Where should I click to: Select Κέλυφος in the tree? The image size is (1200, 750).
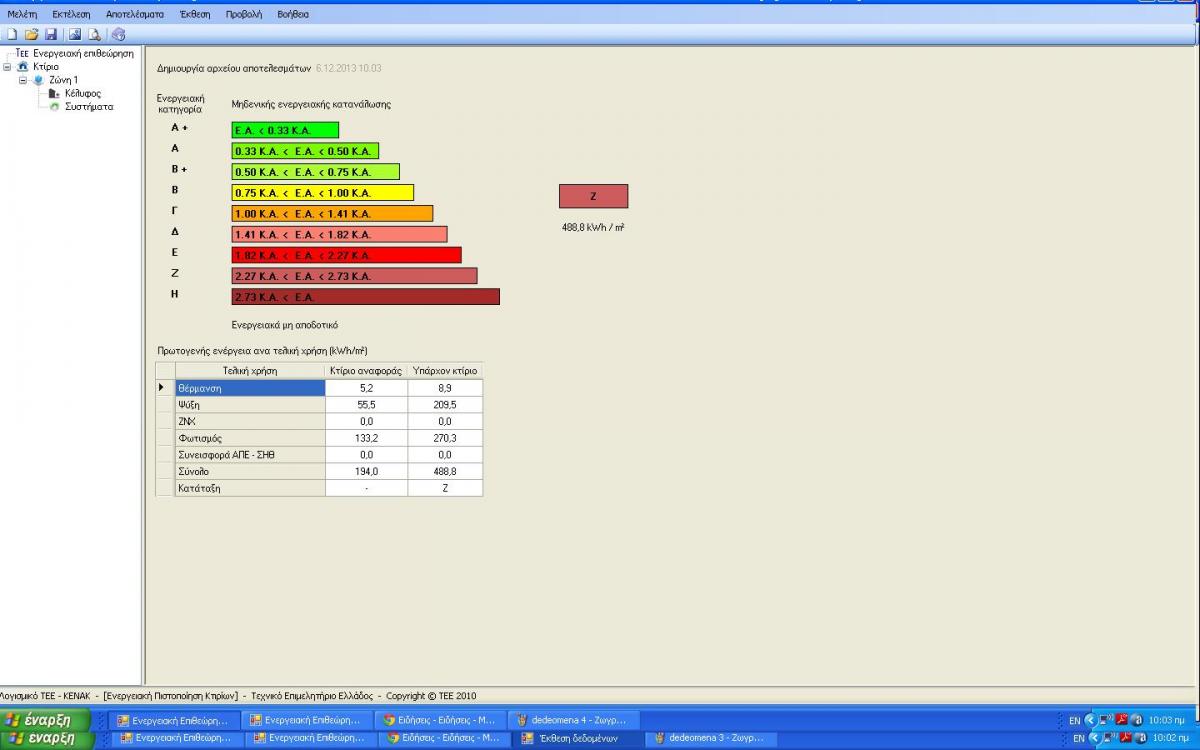coord(83,93)
